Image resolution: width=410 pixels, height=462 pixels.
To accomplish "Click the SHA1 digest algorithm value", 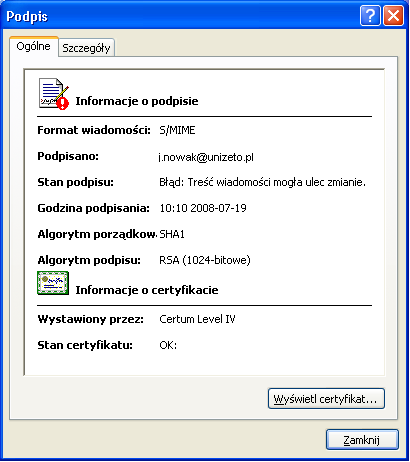I will click(172, 234).
